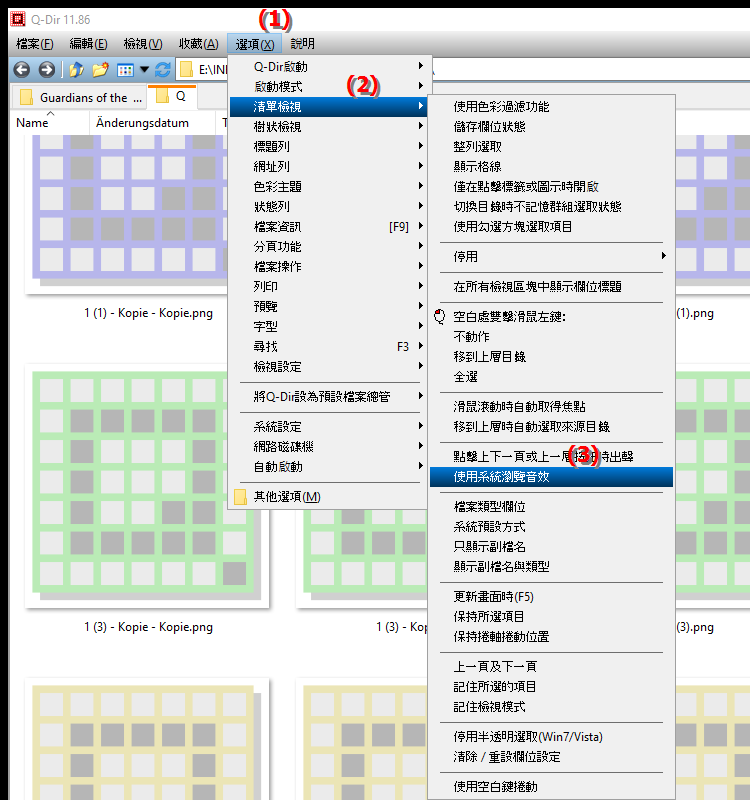This screenshot has width=750, height=800.
Task: Refresh the view with blue arrows icon
Action: (x=163, y=69)
